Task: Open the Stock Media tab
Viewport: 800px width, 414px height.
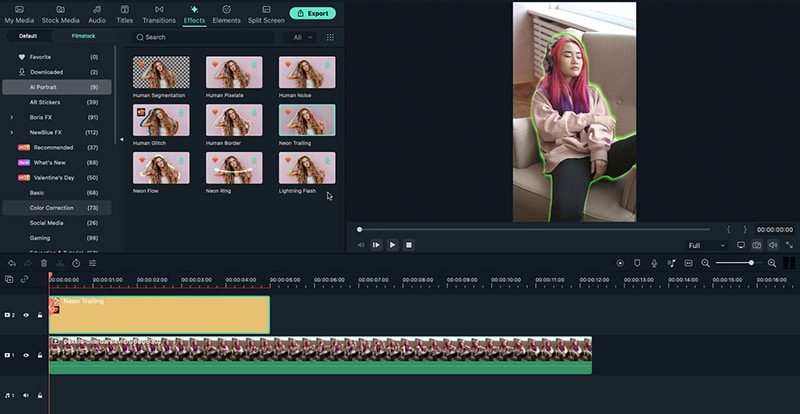Action: pos(60,15)
